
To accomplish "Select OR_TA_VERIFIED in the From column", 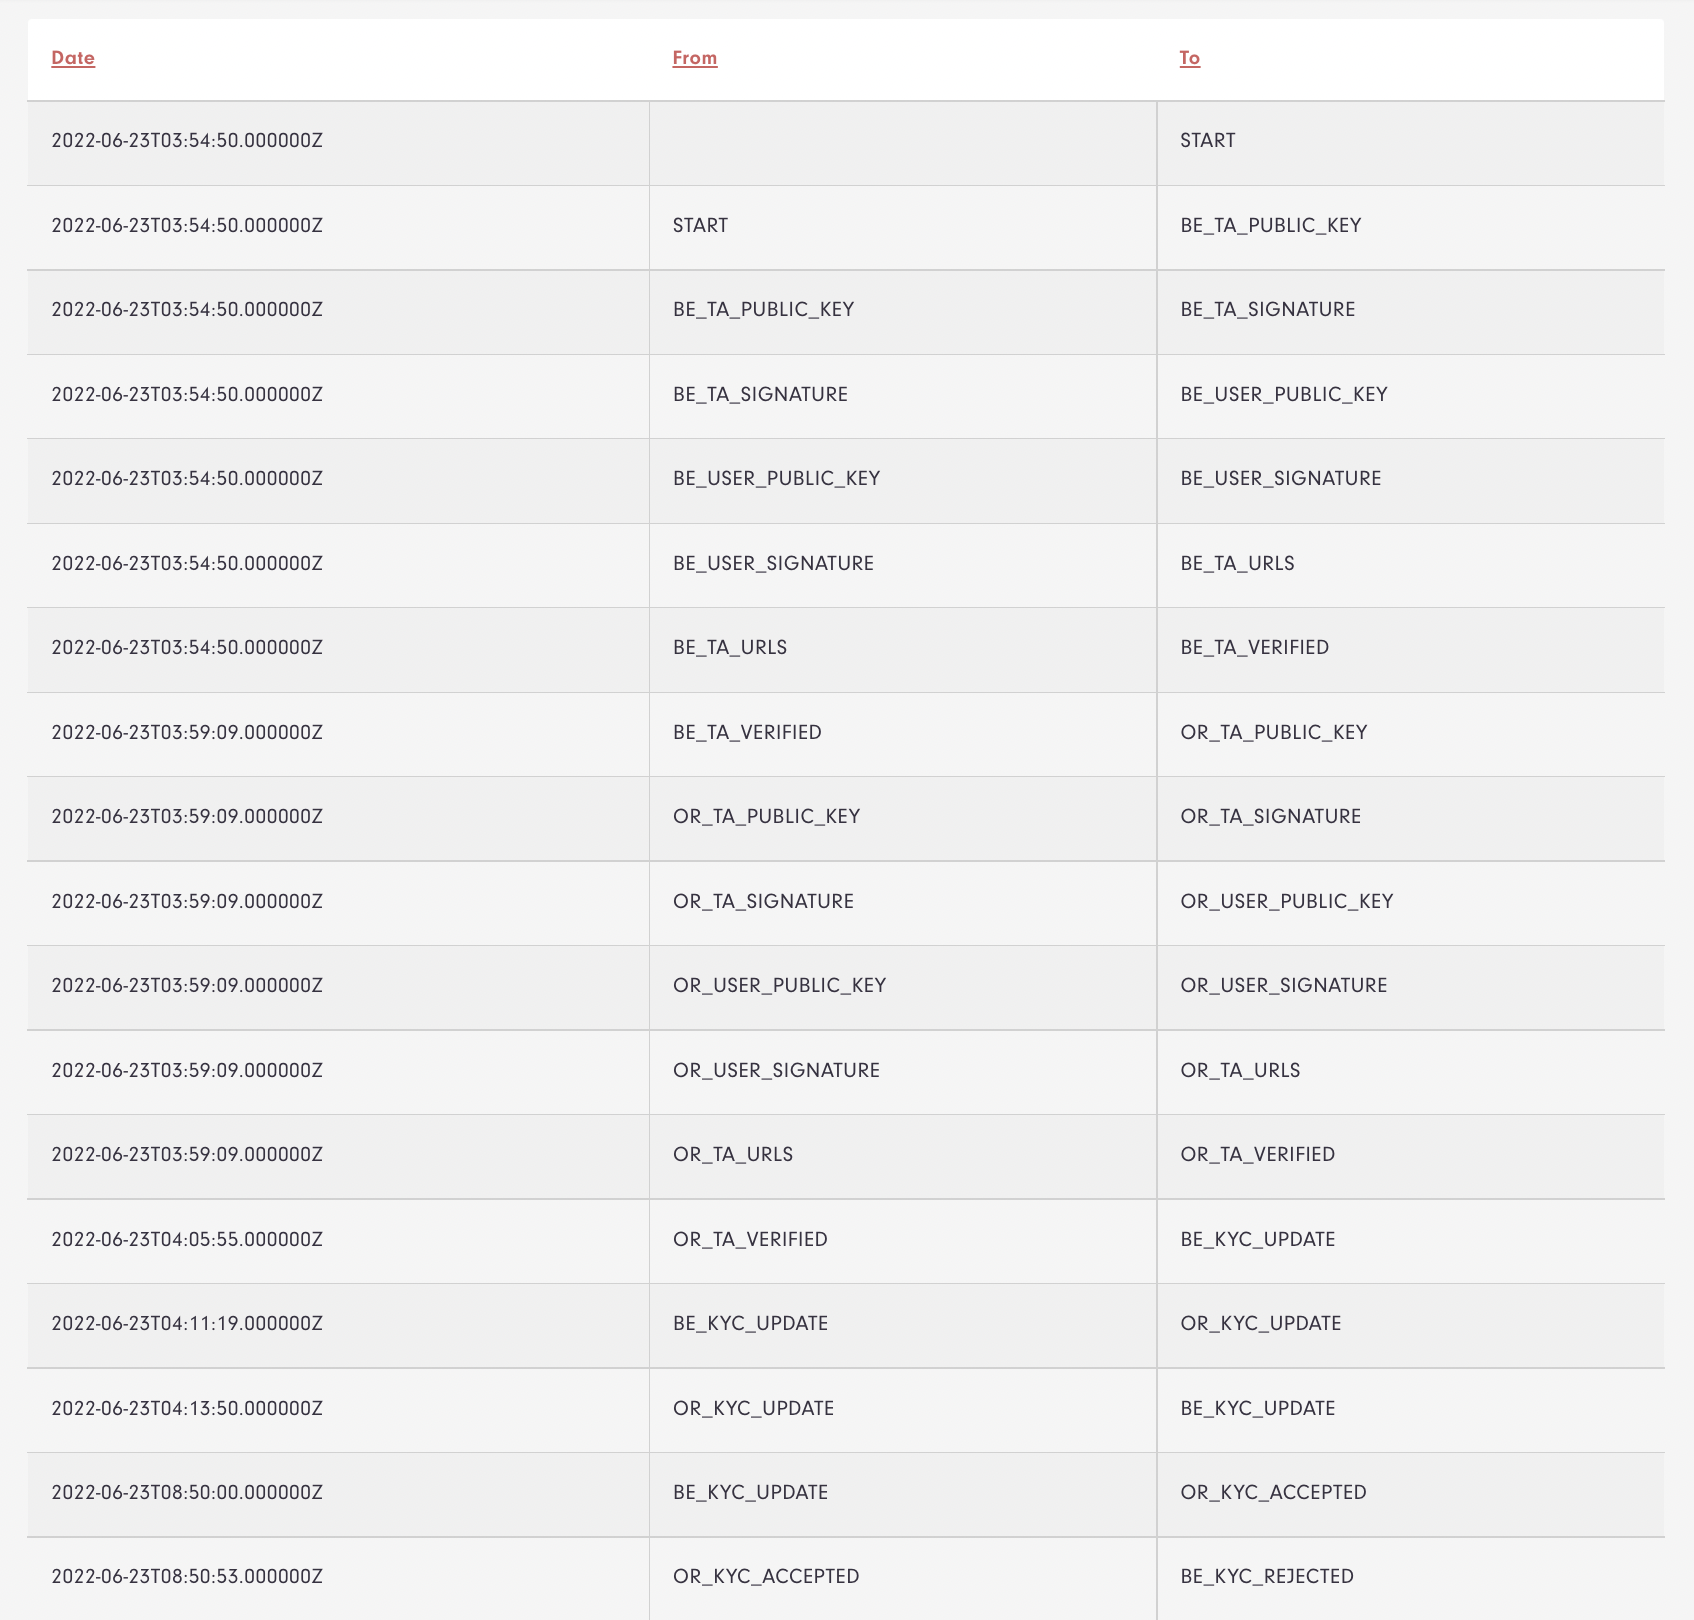I will (751, 1239).
